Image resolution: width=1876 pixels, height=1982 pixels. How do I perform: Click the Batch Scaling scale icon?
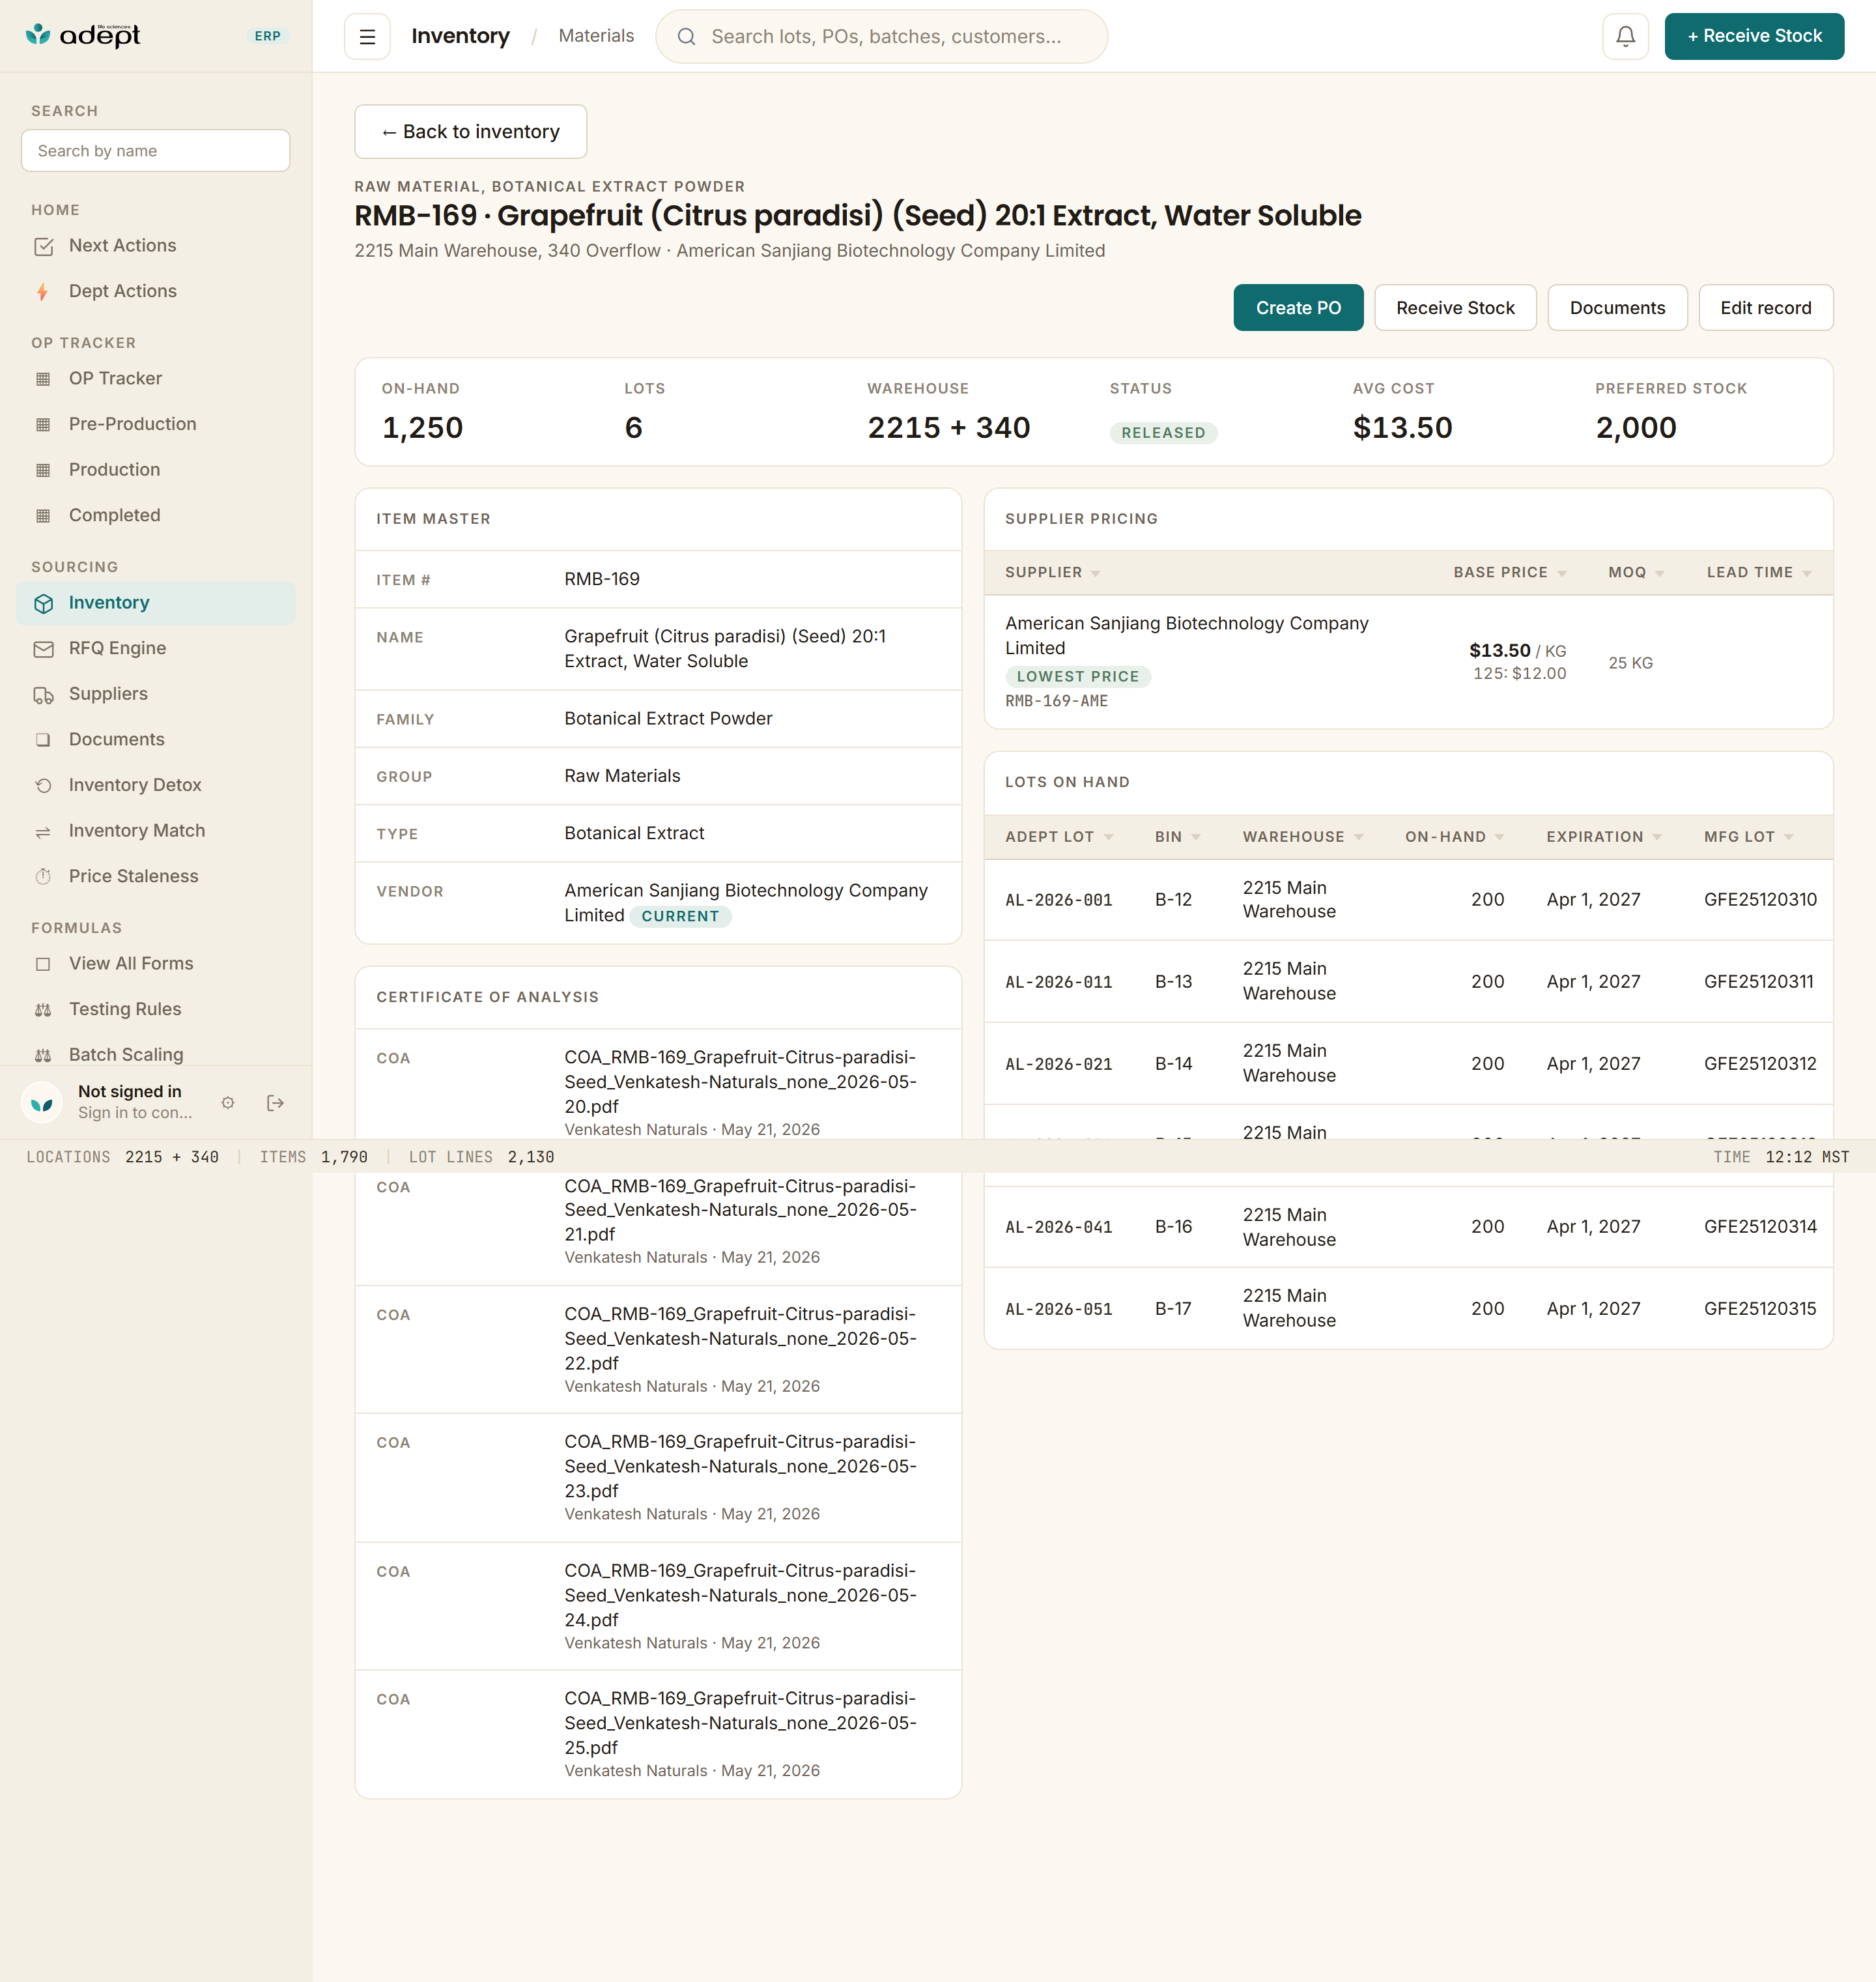[43, 1055]
